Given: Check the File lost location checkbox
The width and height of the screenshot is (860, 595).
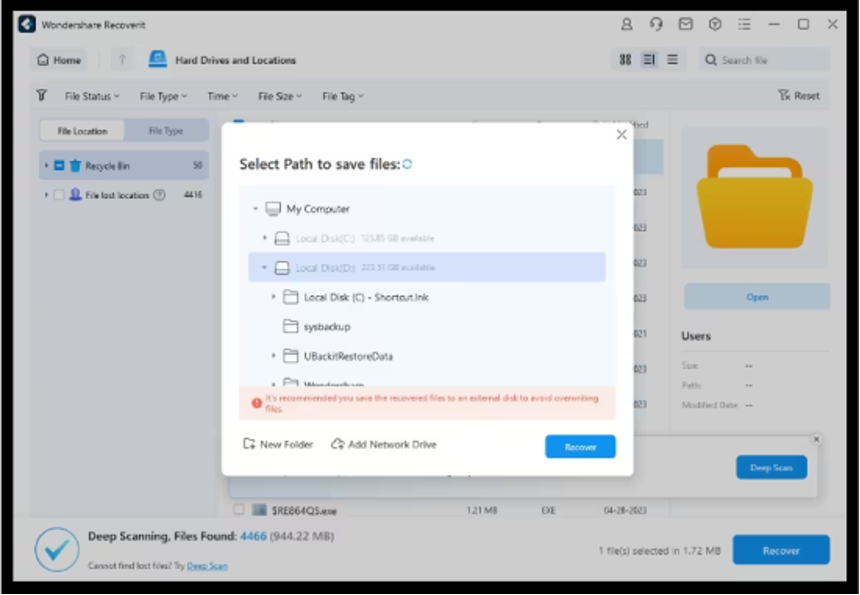Looking at the screenshot, I should (59, 195).
